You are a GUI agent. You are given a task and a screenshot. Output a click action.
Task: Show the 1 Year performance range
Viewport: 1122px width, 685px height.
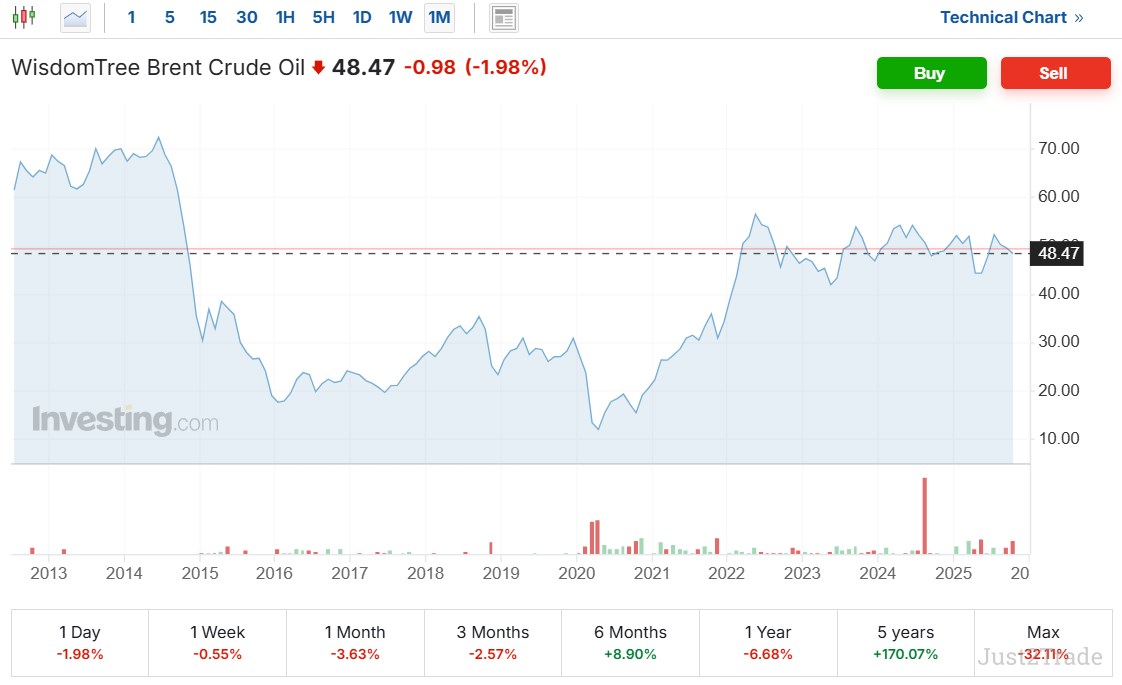tap(768, 642)
